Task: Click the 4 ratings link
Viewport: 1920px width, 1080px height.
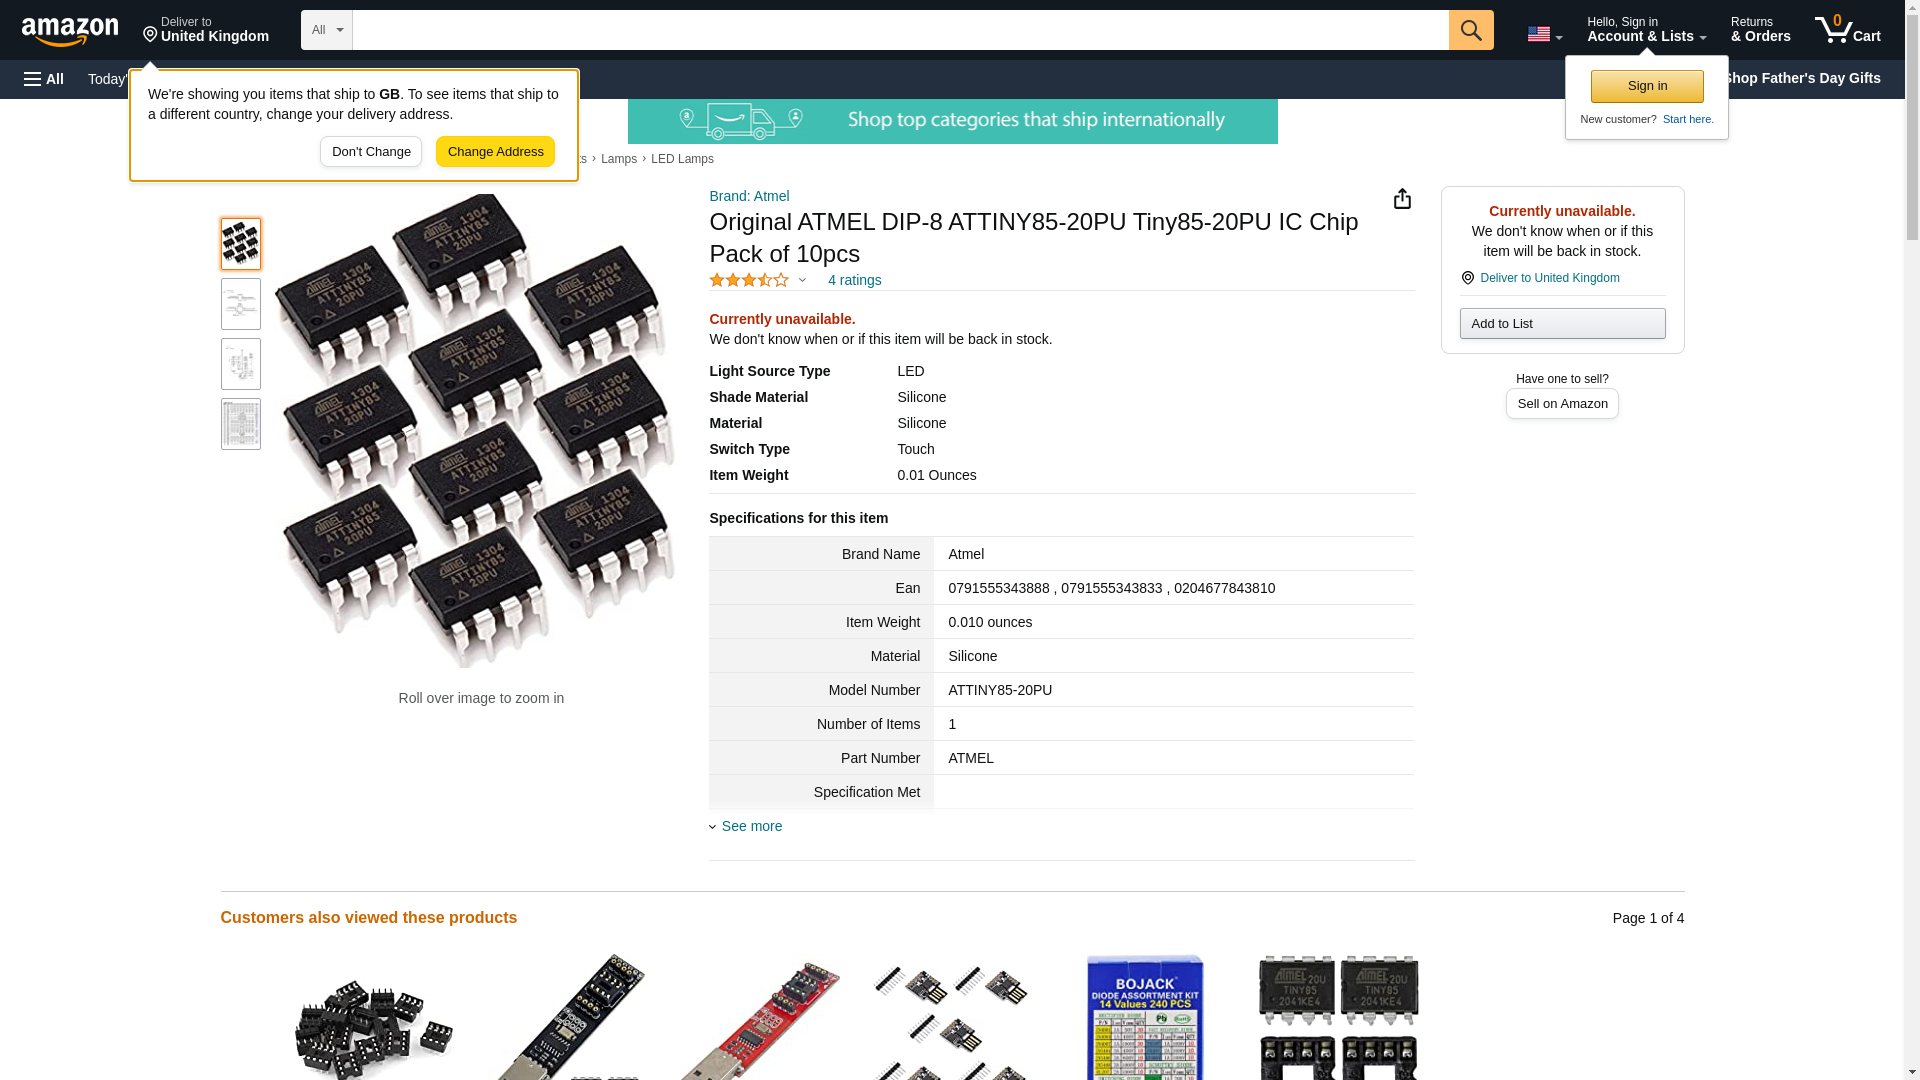Action: [854, 280]
